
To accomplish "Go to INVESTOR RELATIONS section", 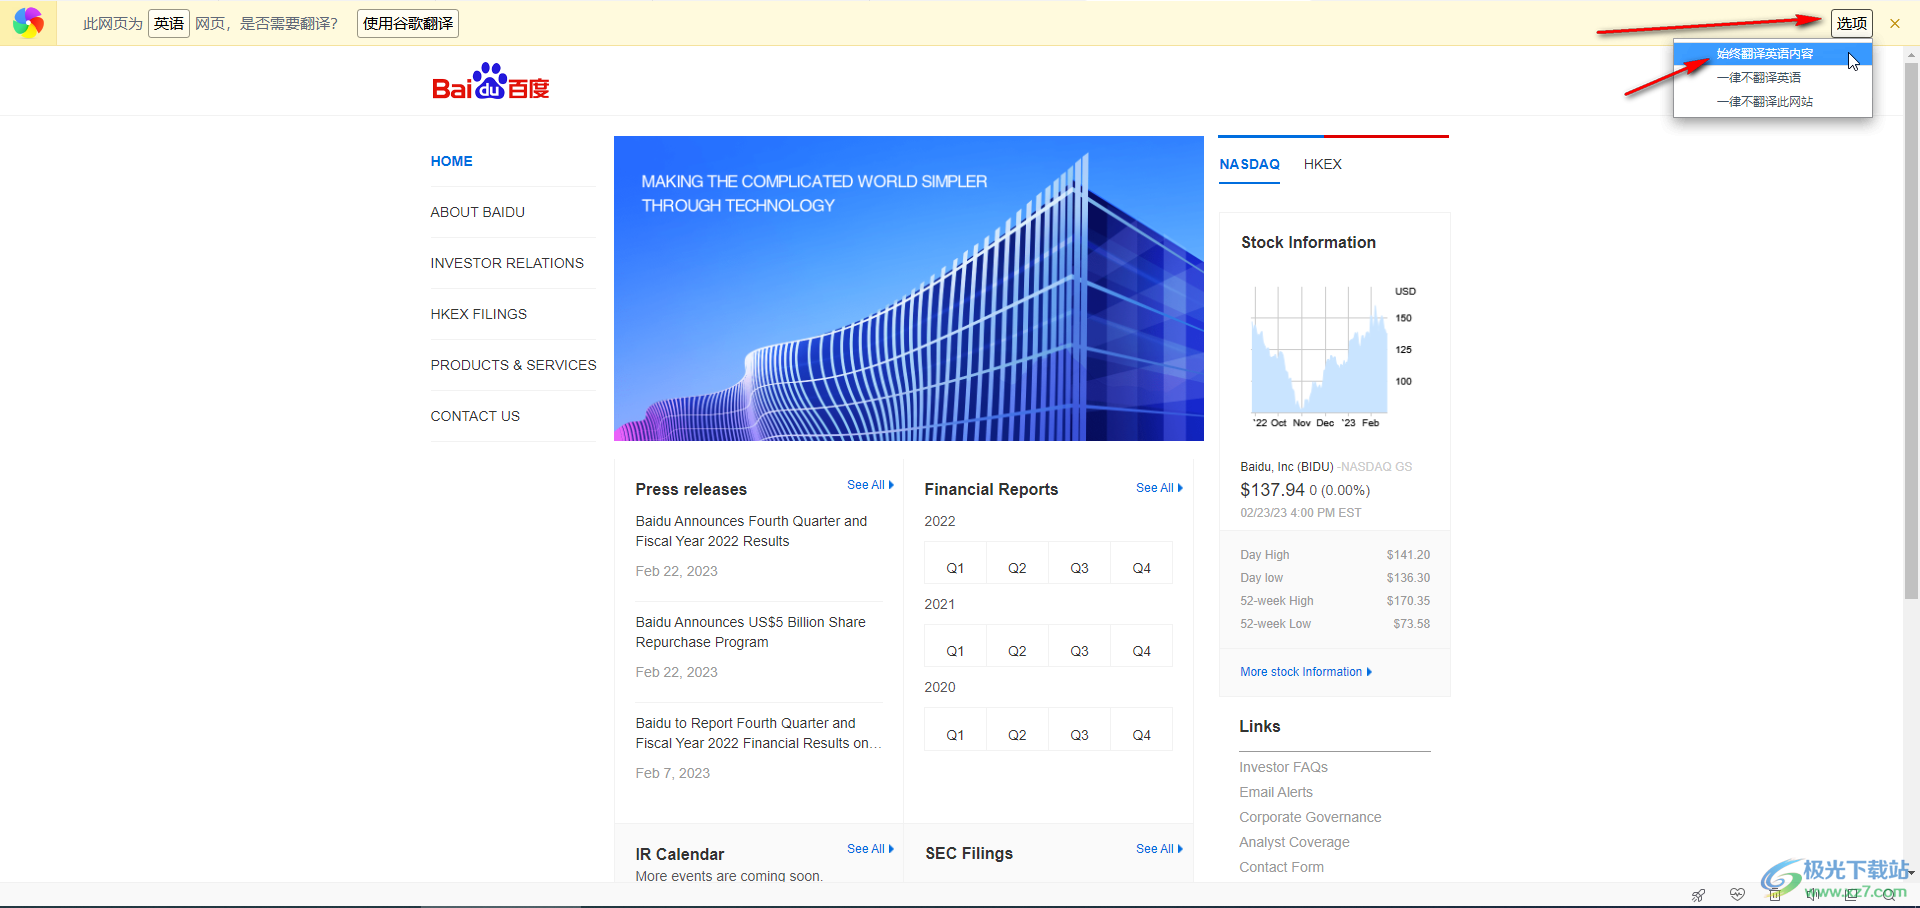I will (507, 263).
